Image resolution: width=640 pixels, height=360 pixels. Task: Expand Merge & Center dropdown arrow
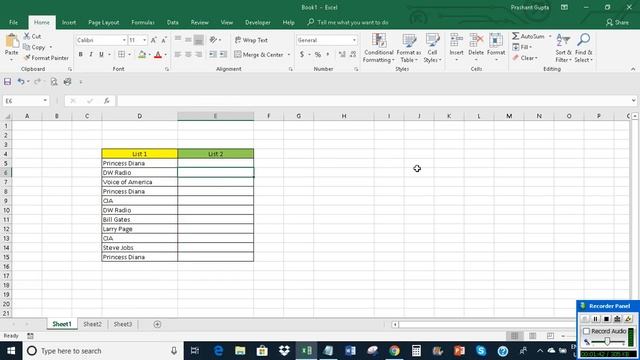click(289, 54)
